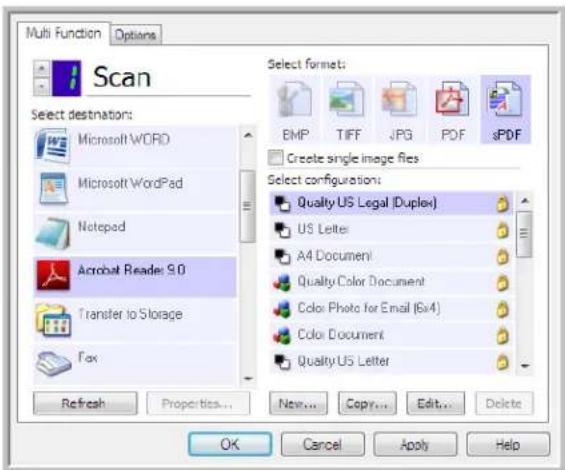The width and height of the screenshot is (565, 470).
Task: Click the destination list scrollbar thumb
Action: tap(248, 206)
